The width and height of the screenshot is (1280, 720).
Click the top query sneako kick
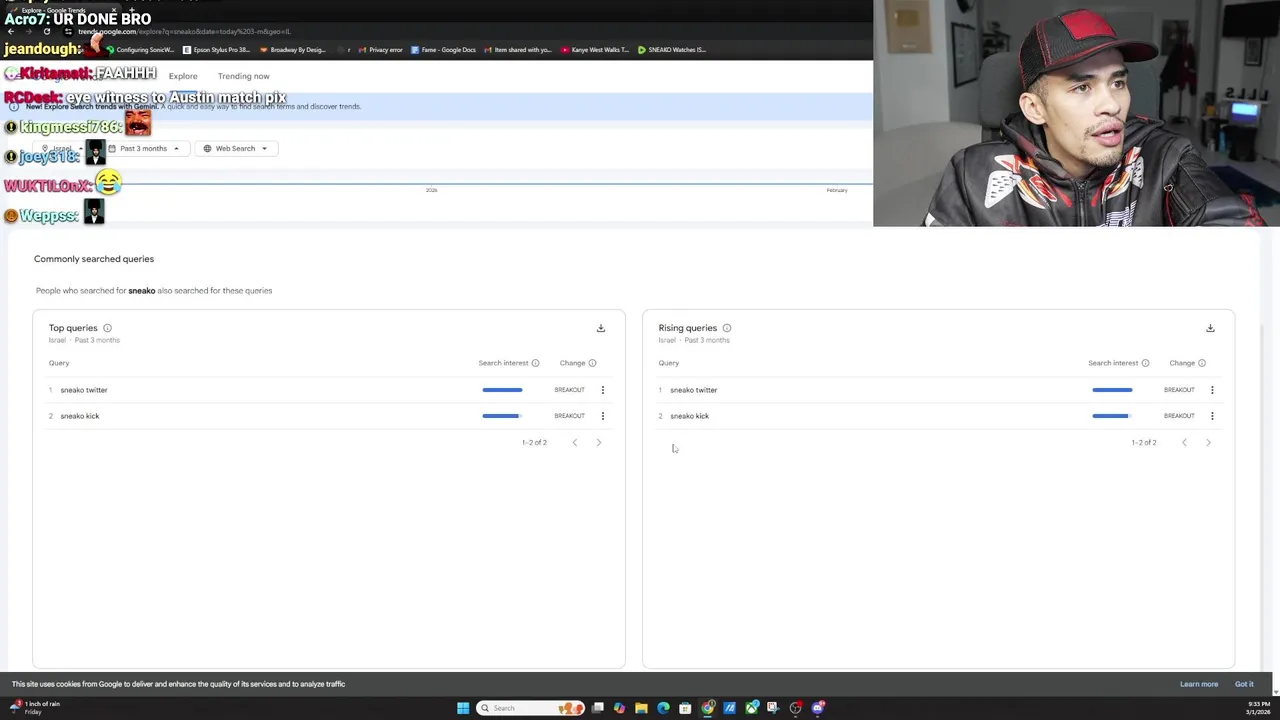pos(80,416)
